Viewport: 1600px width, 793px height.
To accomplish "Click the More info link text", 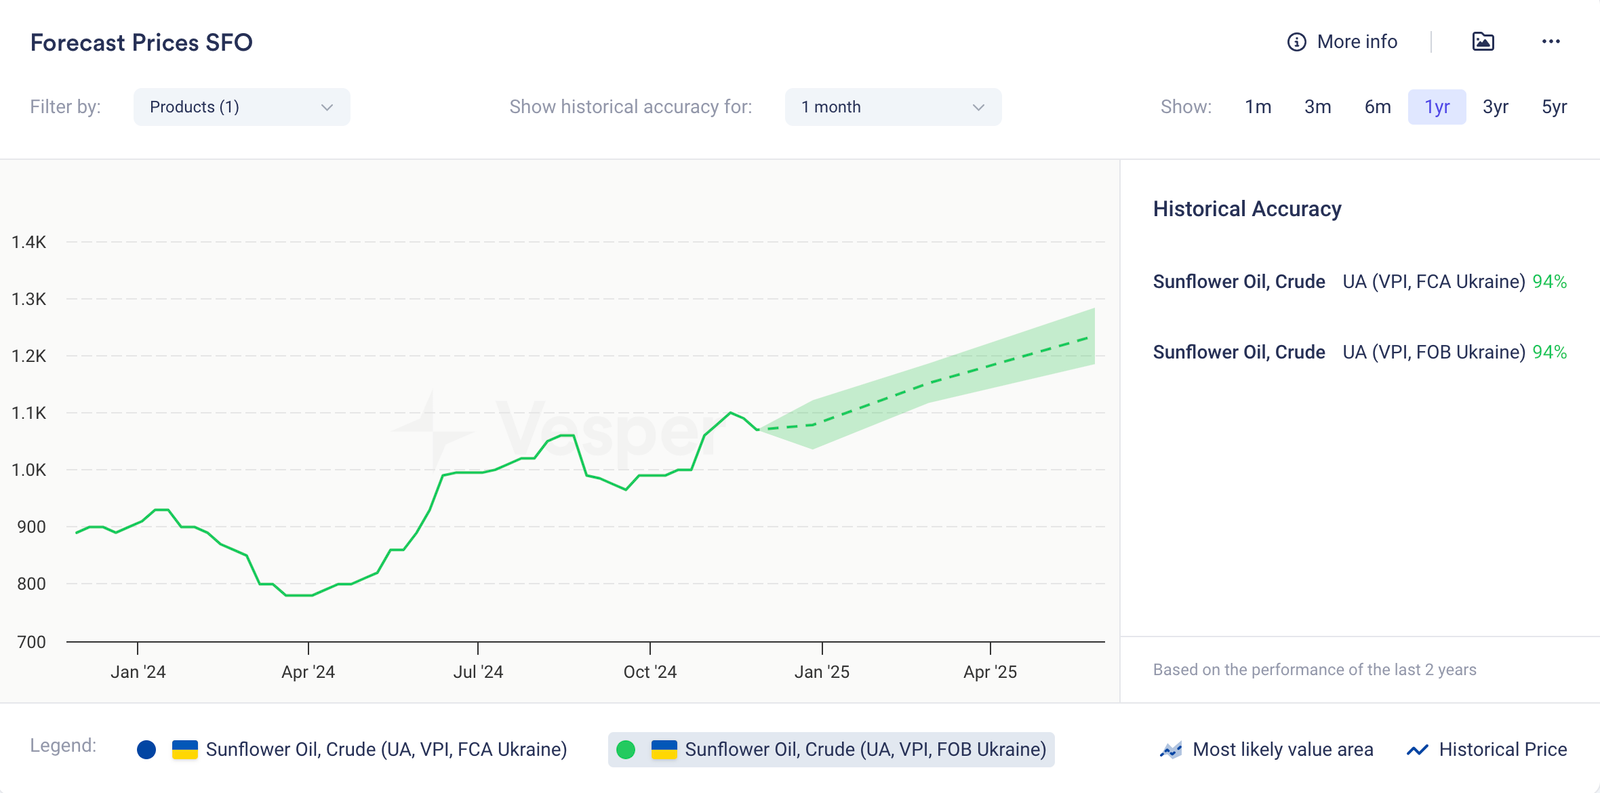I will pos(1357,42).
